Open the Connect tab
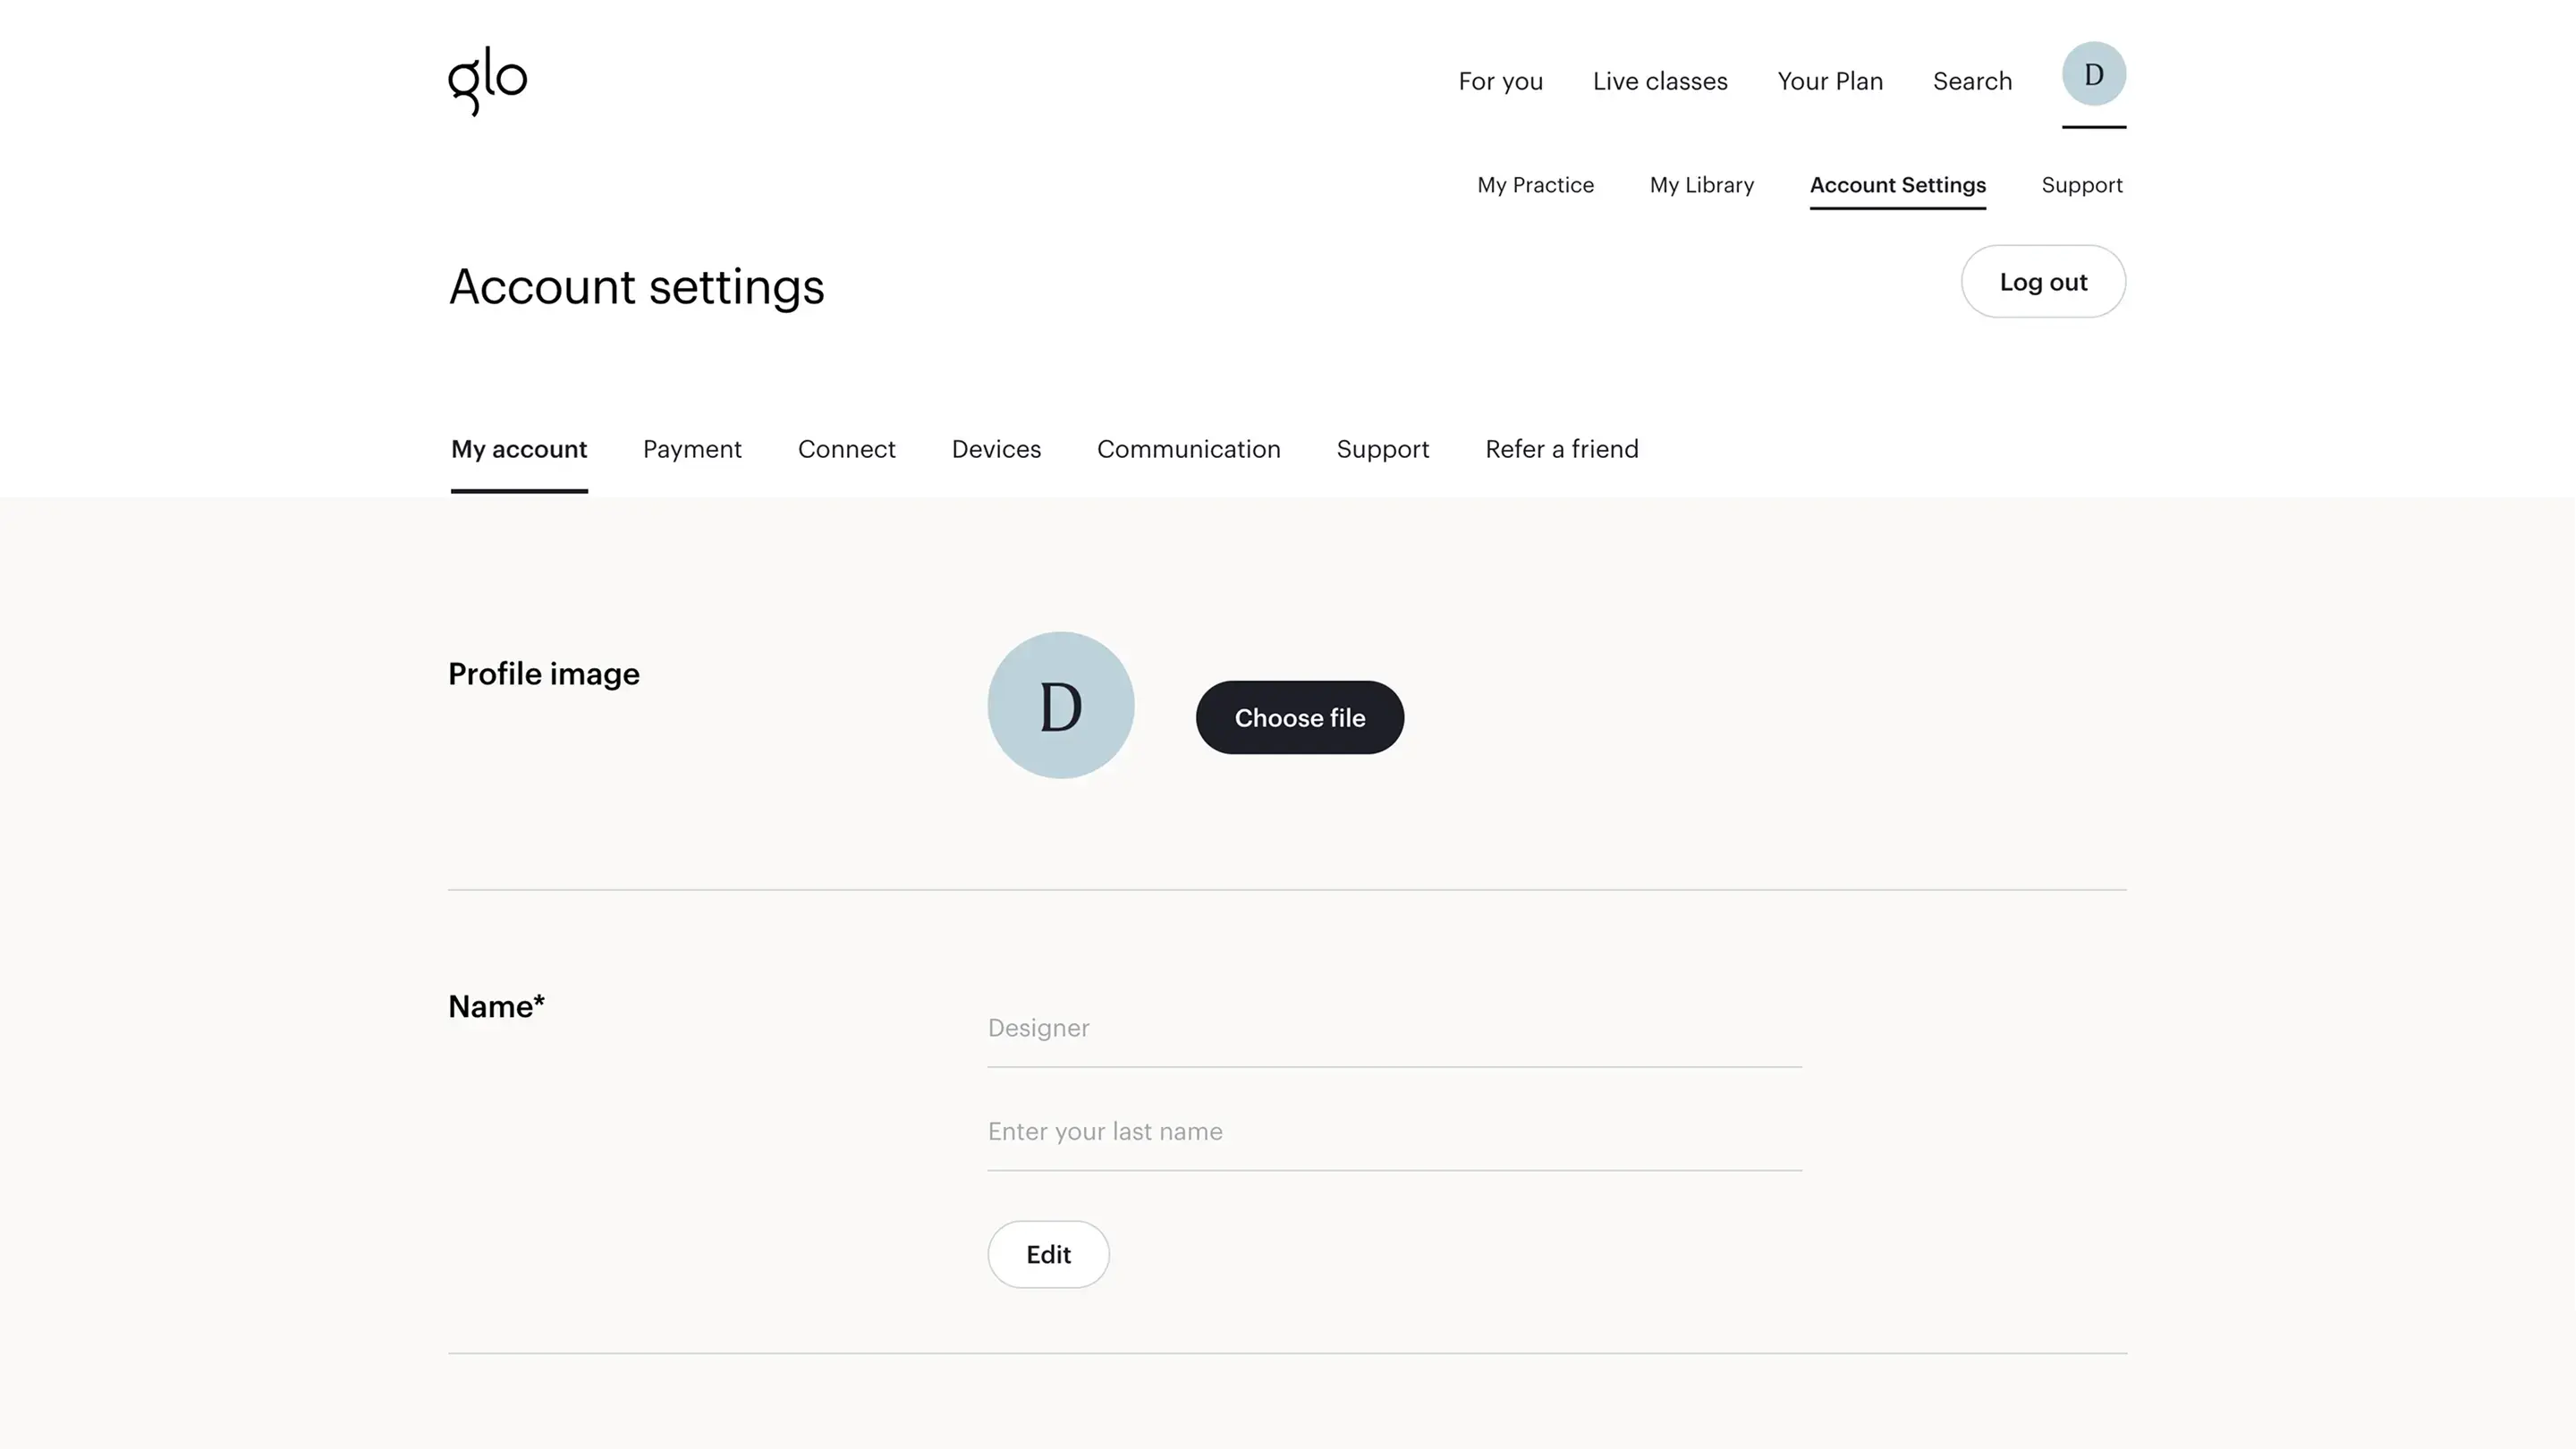 [x=846, y=449]
